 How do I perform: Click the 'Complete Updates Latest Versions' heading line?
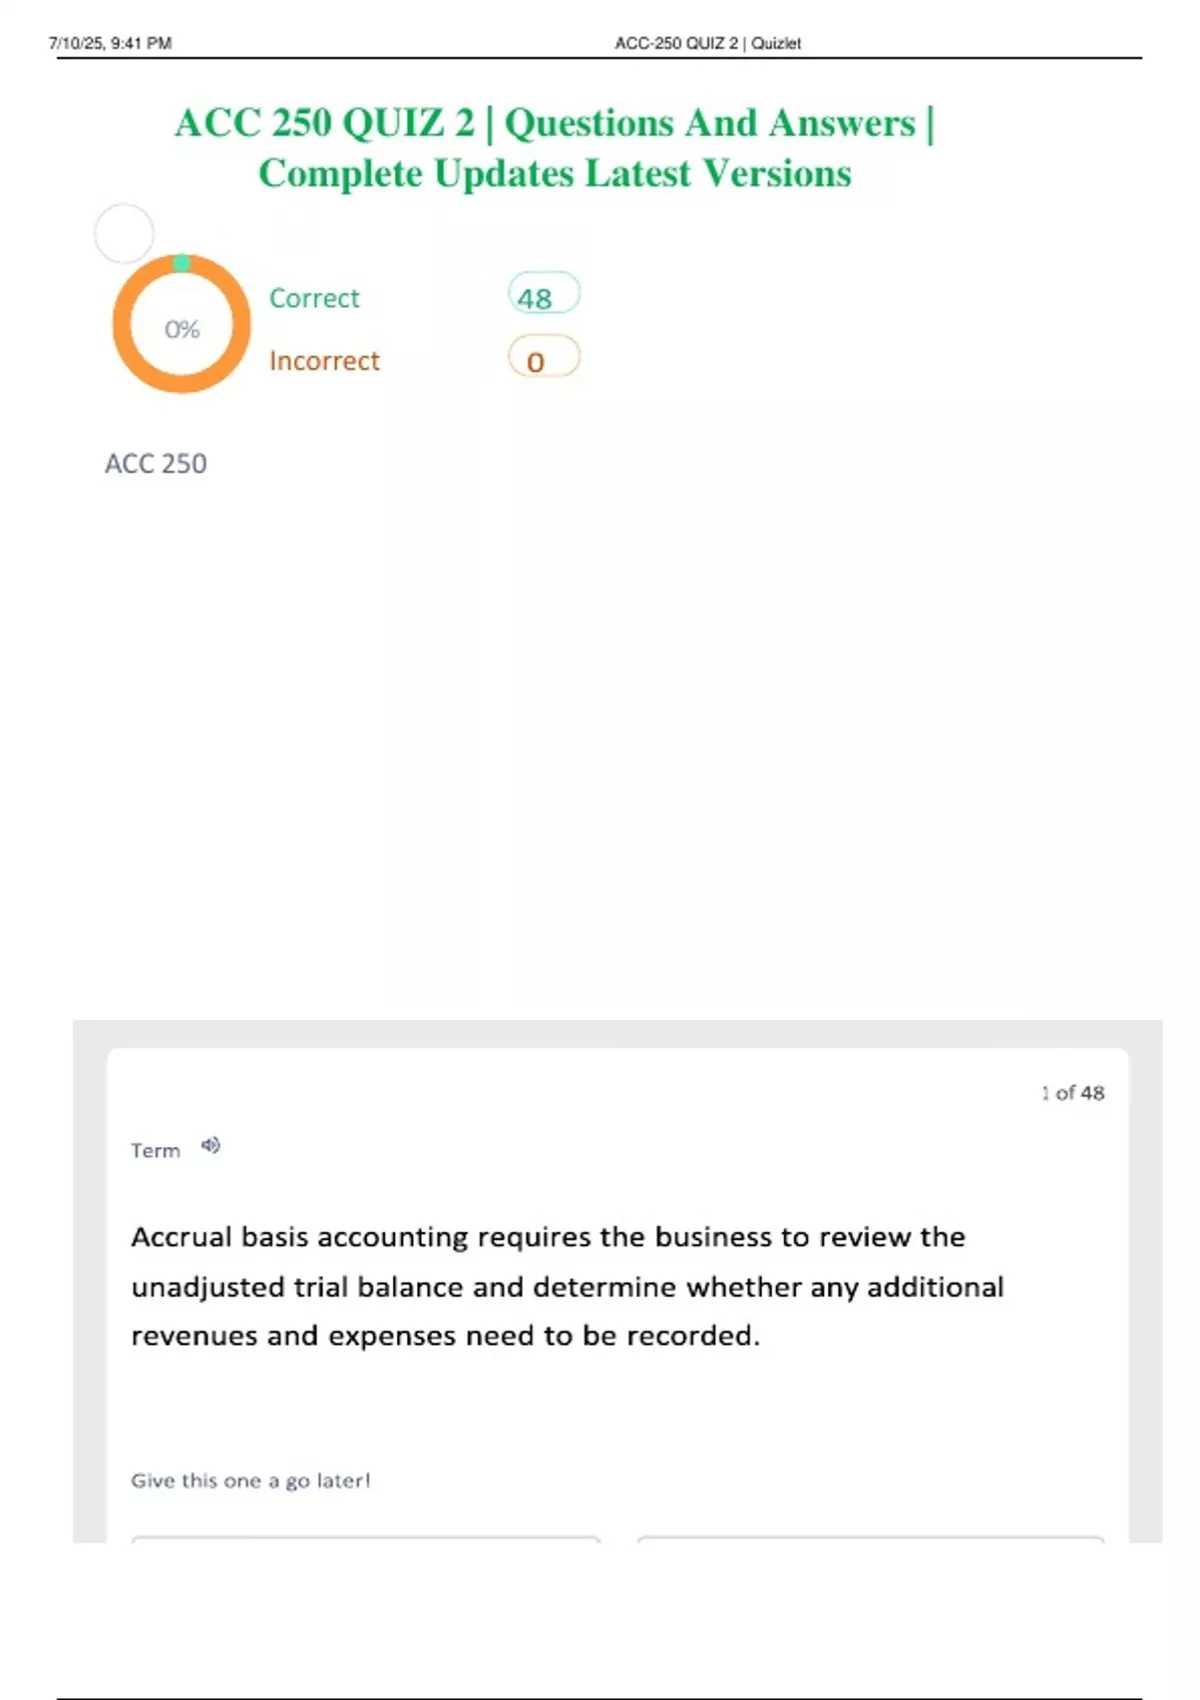[x=555, y=174]
